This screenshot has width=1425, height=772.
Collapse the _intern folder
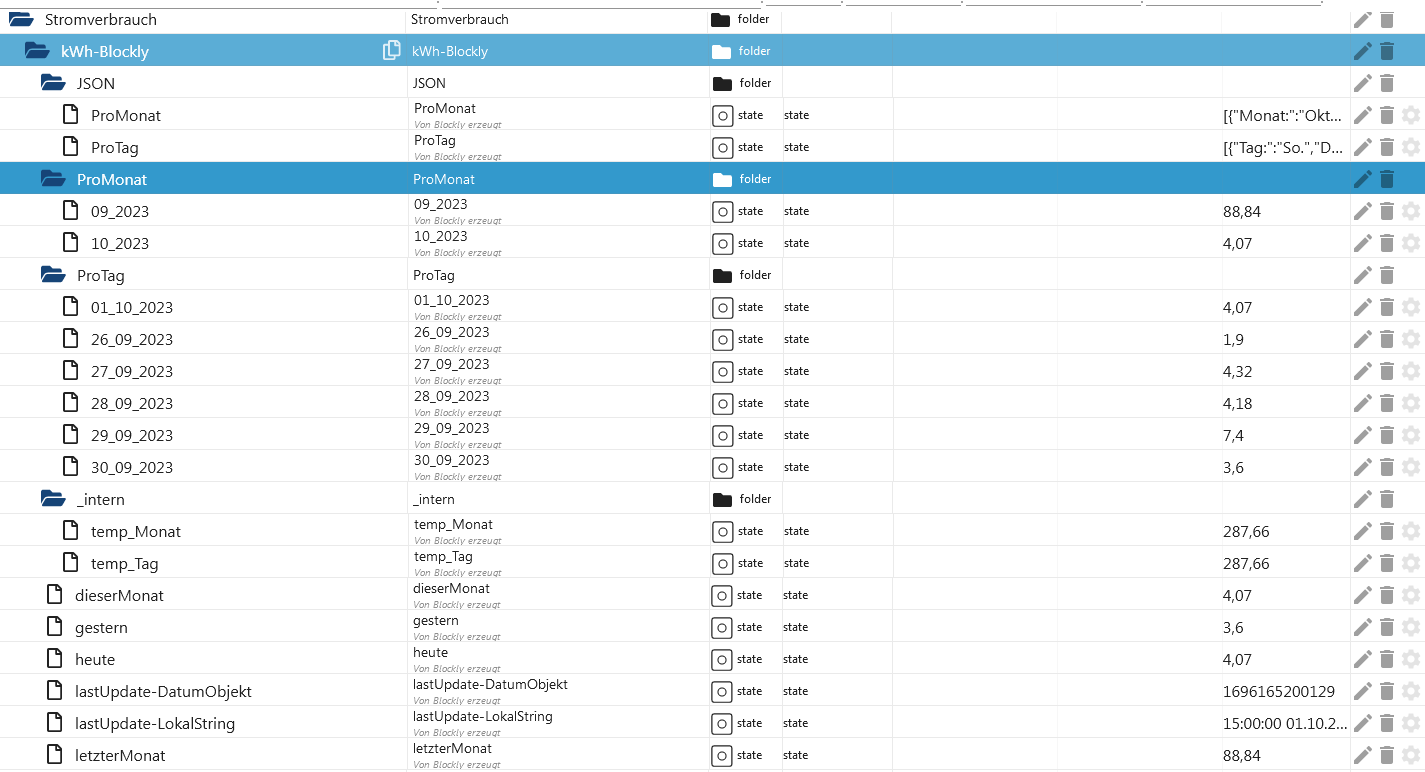coord(53,499)
